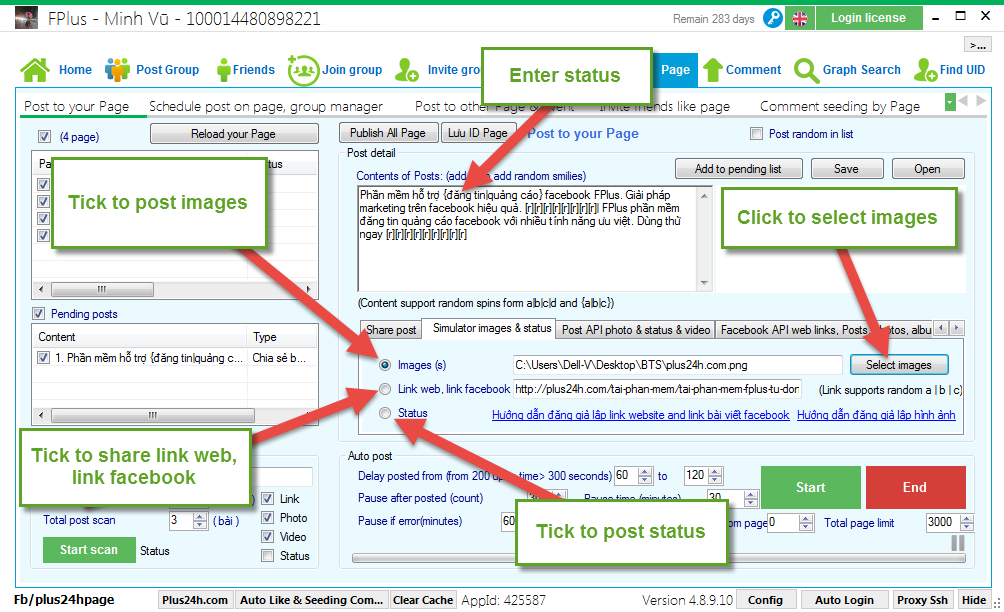Click the Save button
This screenshot has height=612, width=1004.
846,169
